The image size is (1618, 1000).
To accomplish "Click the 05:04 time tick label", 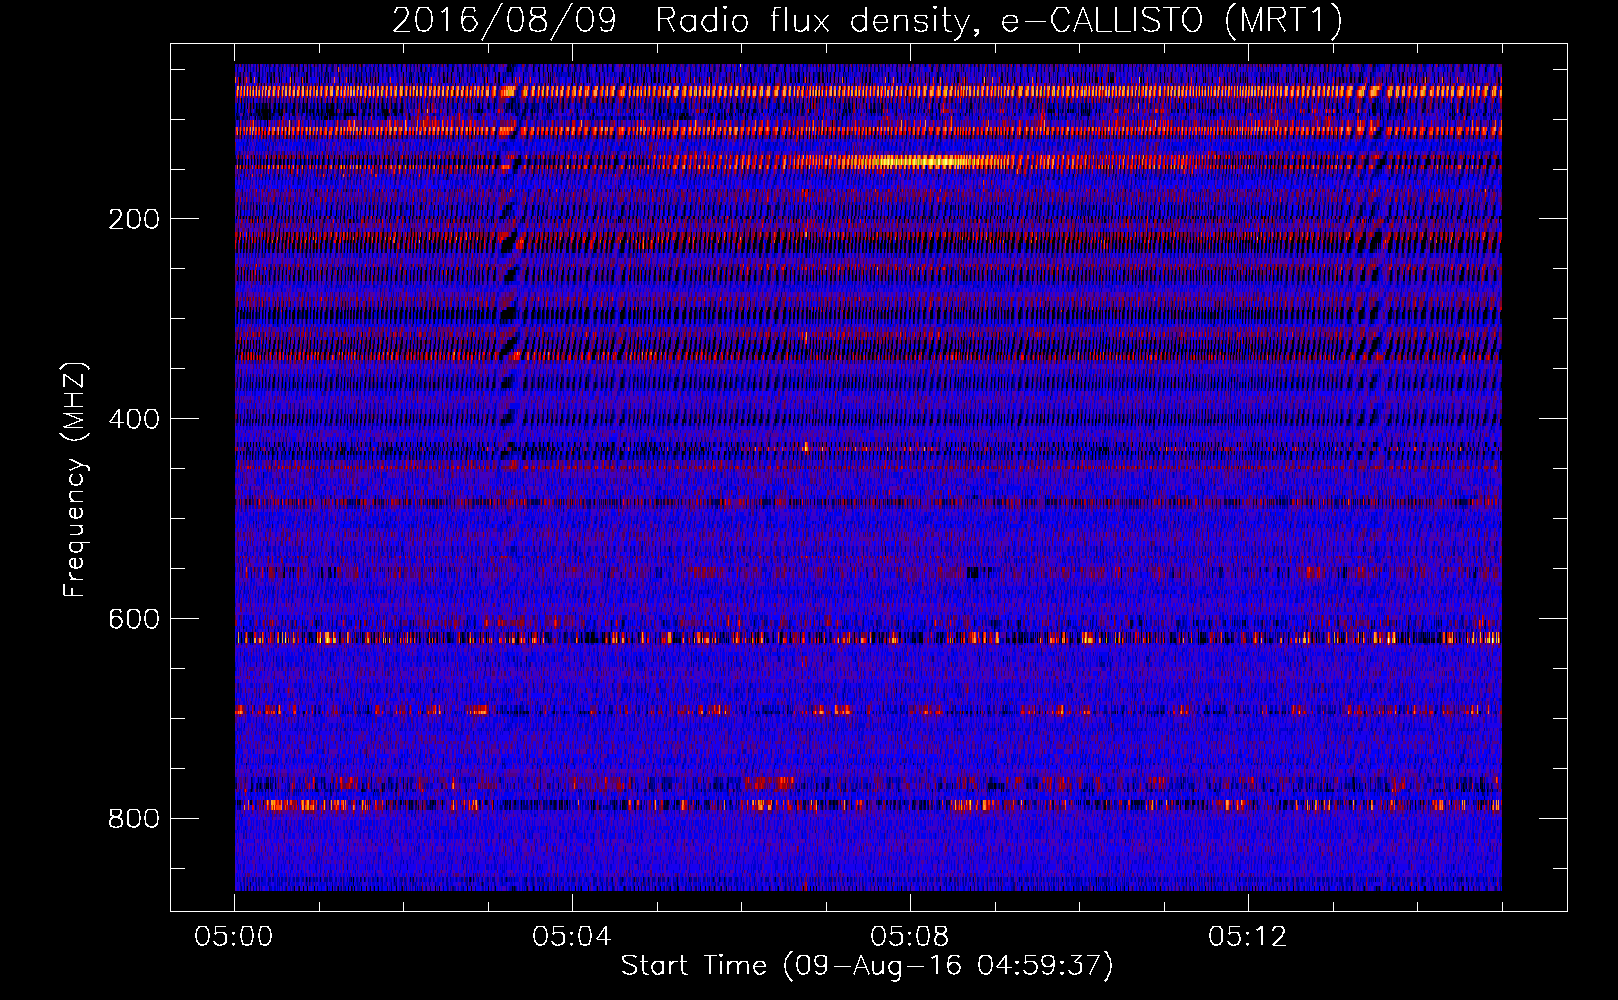I will pyautogui.click(x=572, y=937).
